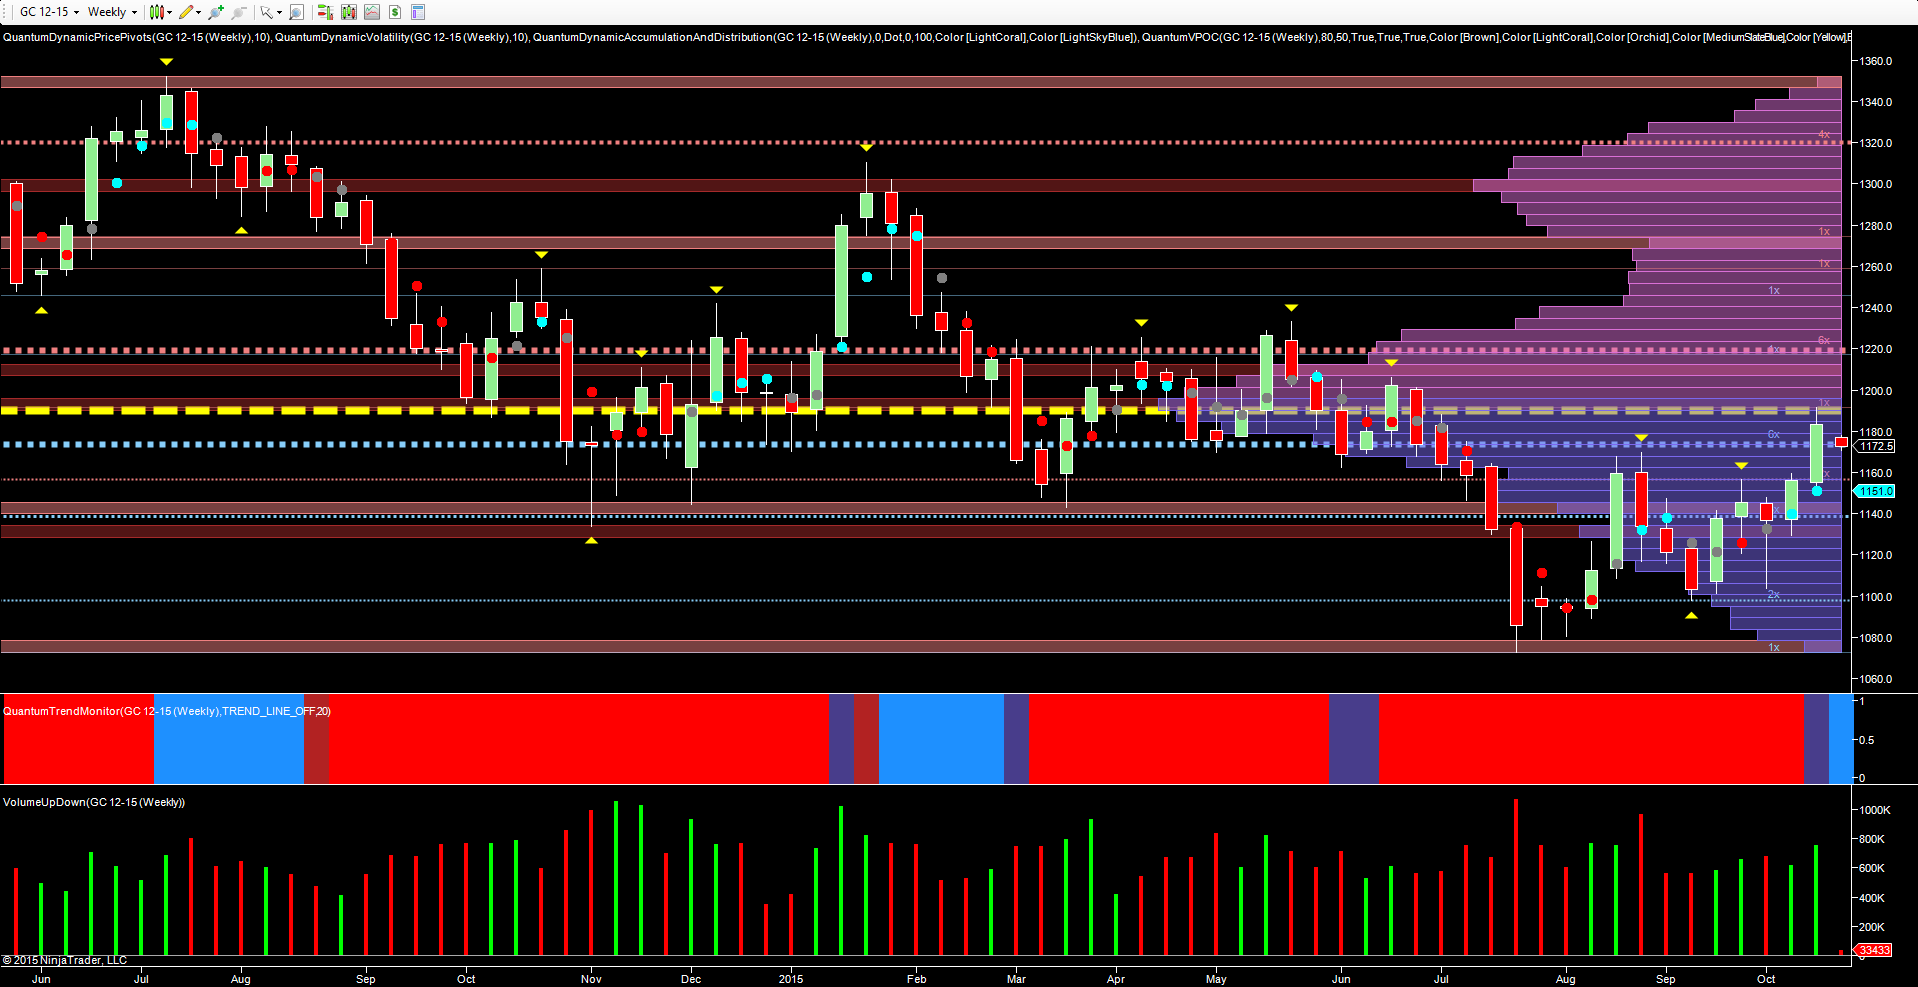Screen dimensions: 1918x987
Task: Click the 0.5 trend monitor axis label
Action: (x=1866, y=740)
